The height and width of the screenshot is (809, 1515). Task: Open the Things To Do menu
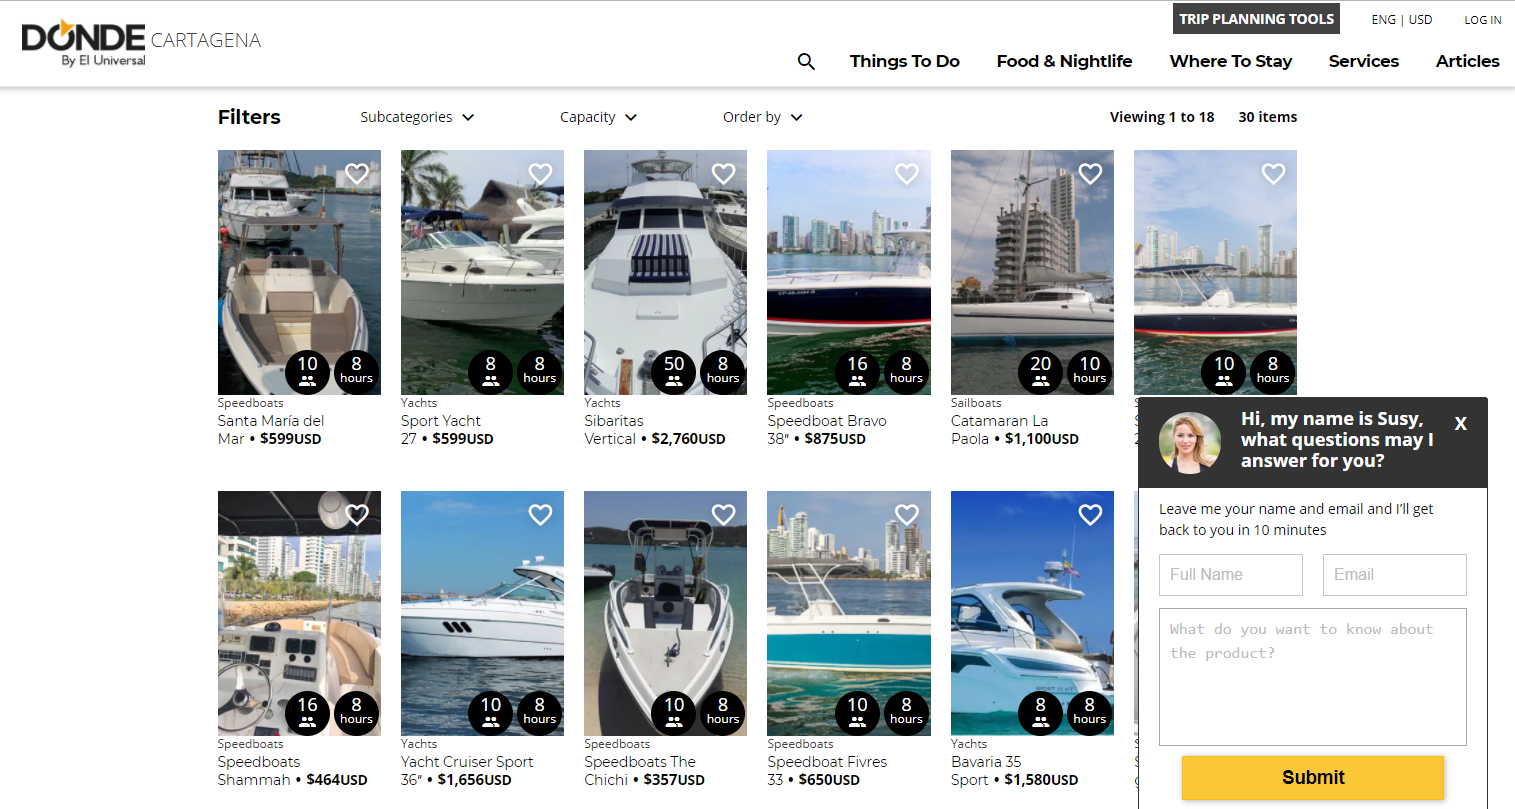click(904, 61)
